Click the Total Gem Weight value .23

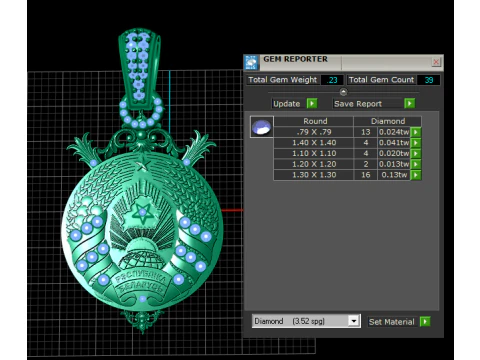[x=332, y=80]
